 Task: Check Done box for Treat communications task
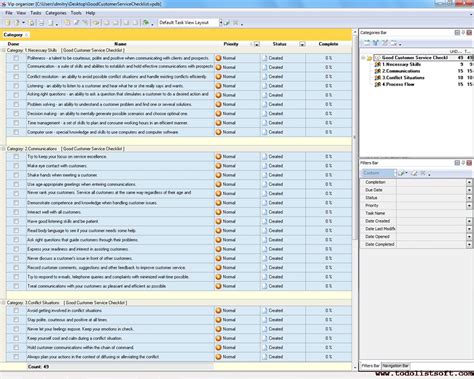pyautogui.click(x=16, y=286)
